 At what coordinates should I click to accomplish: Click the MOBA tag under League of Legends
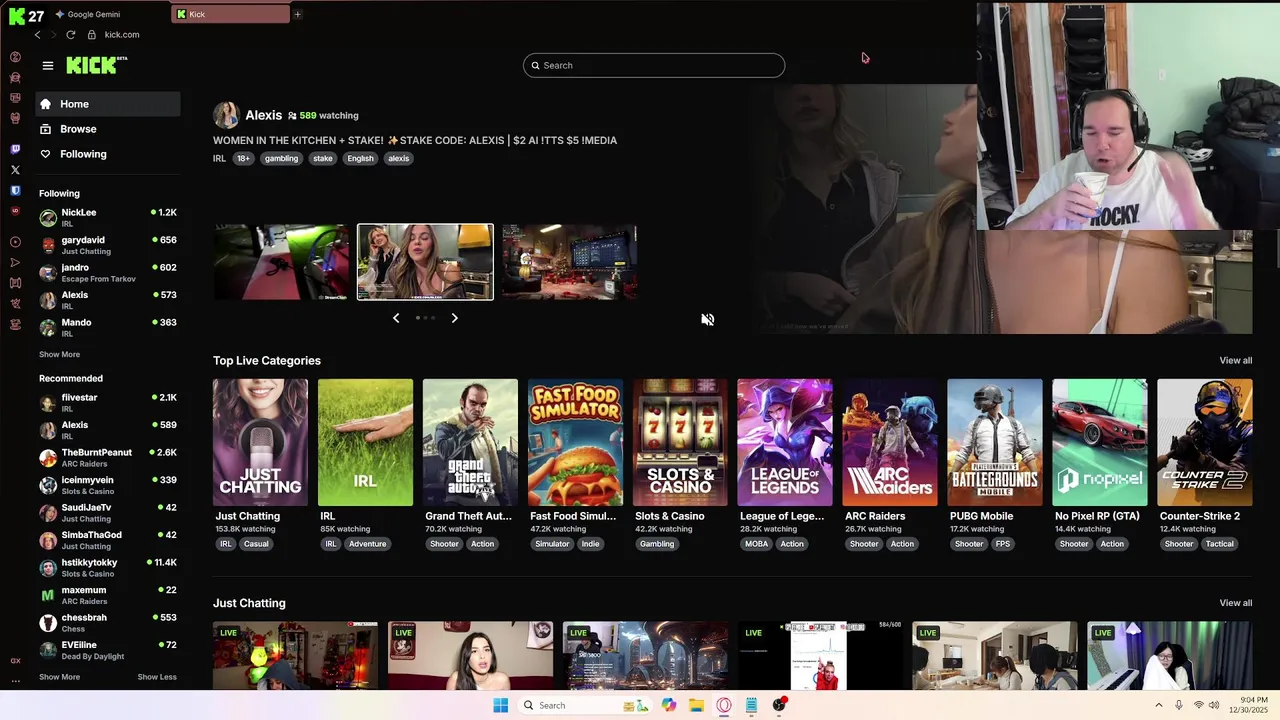coord(757,544)
